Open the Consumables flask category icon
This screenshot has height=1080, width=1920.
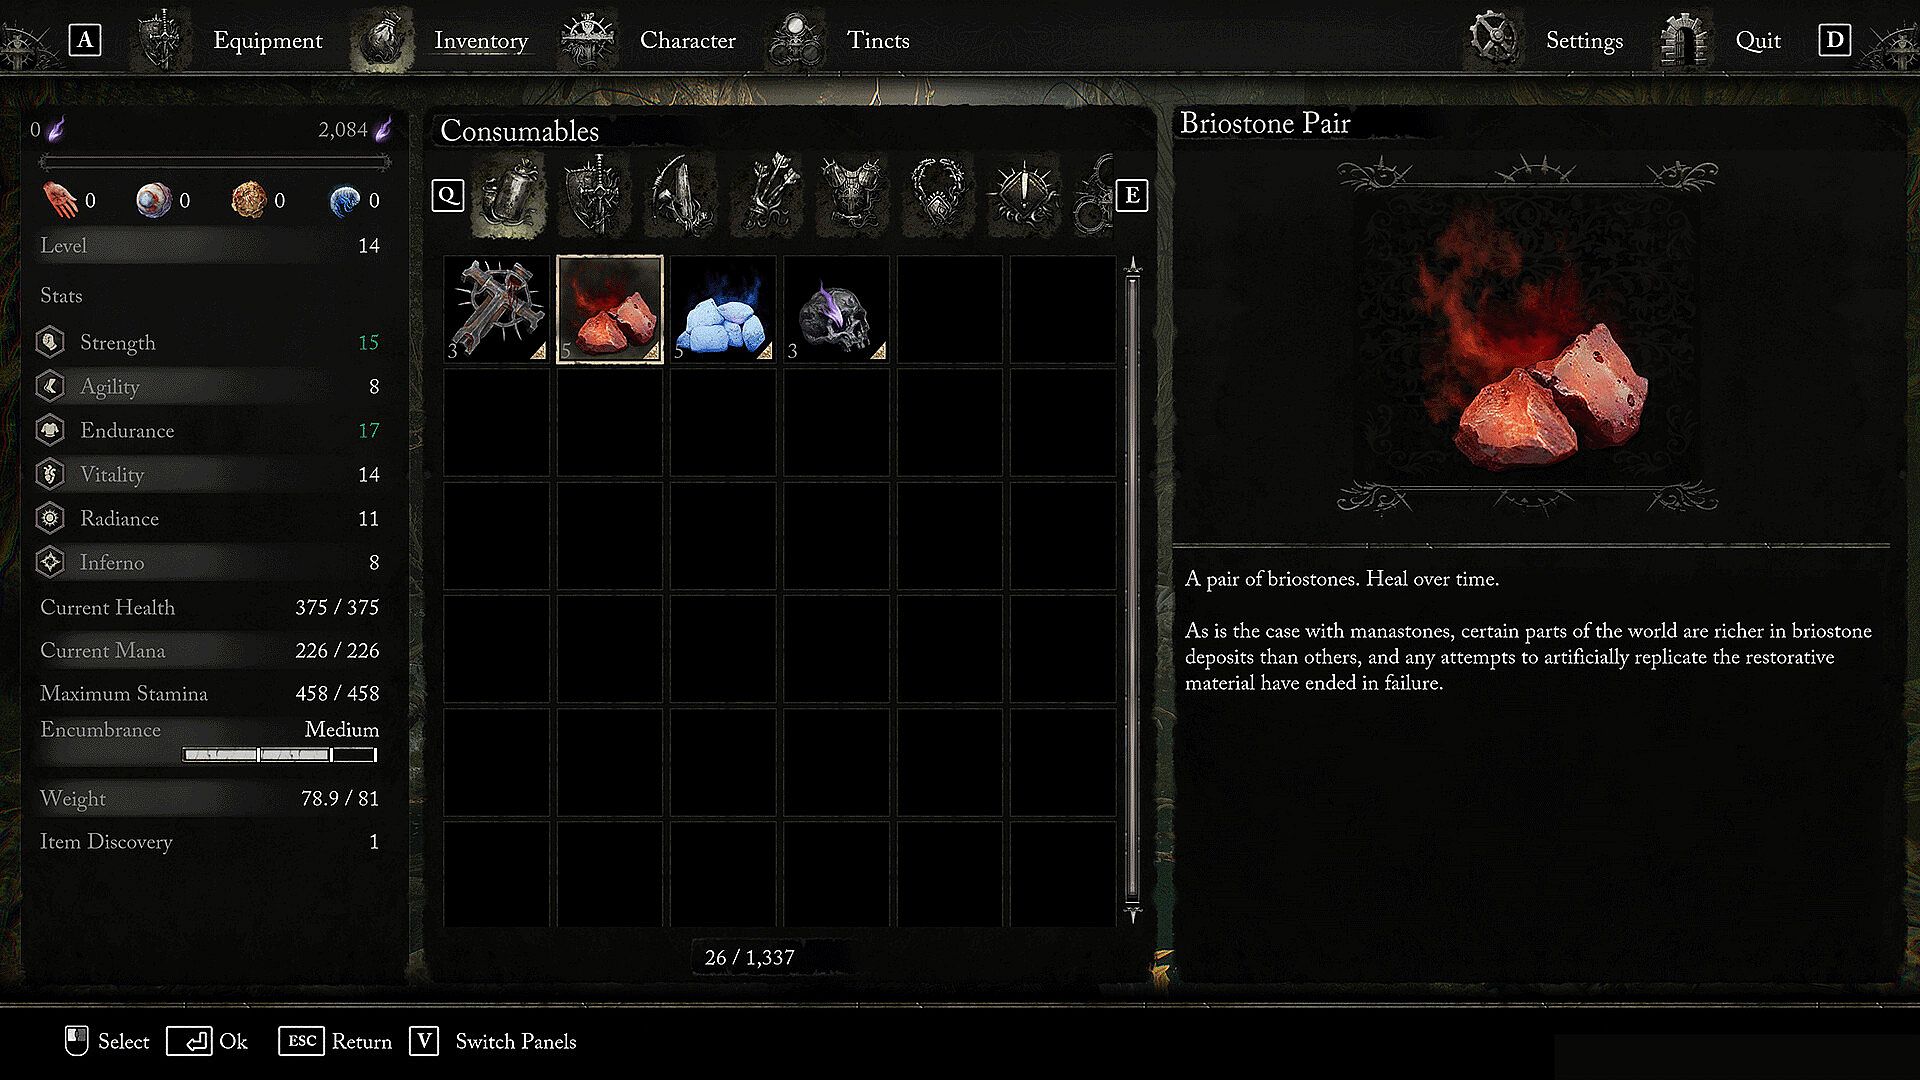click(x=508, y=194)
